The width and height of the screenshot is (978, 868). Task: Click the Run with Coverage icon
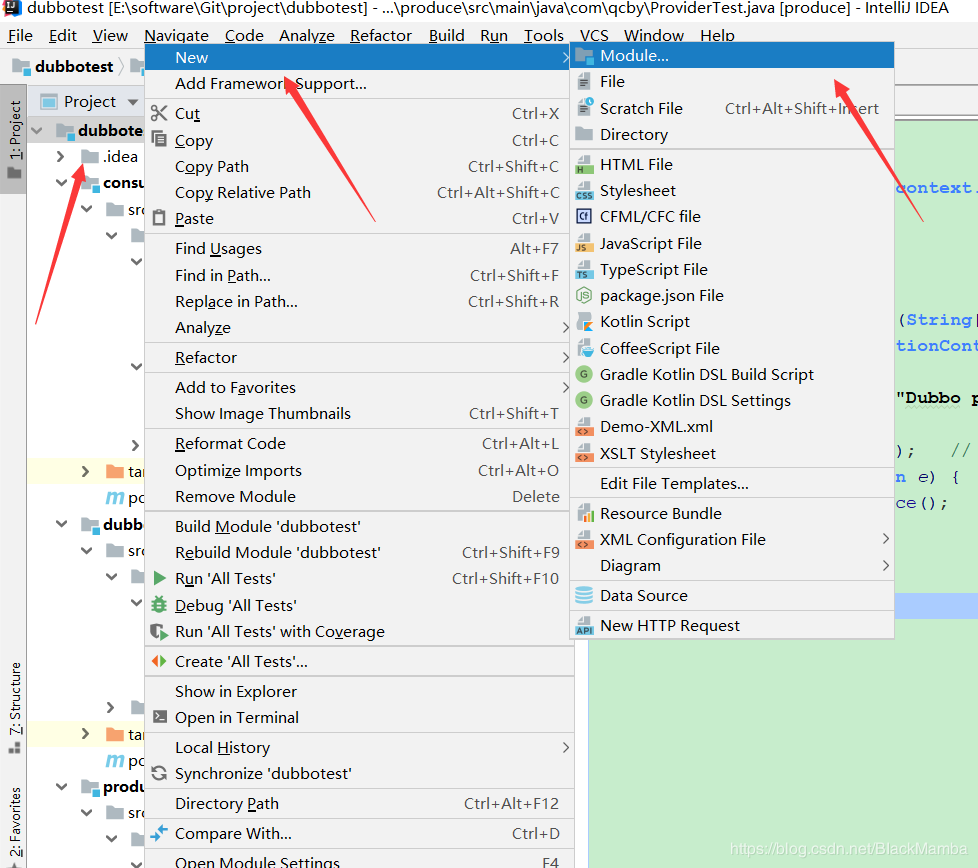pyautogui.click(x=160, y=632)
